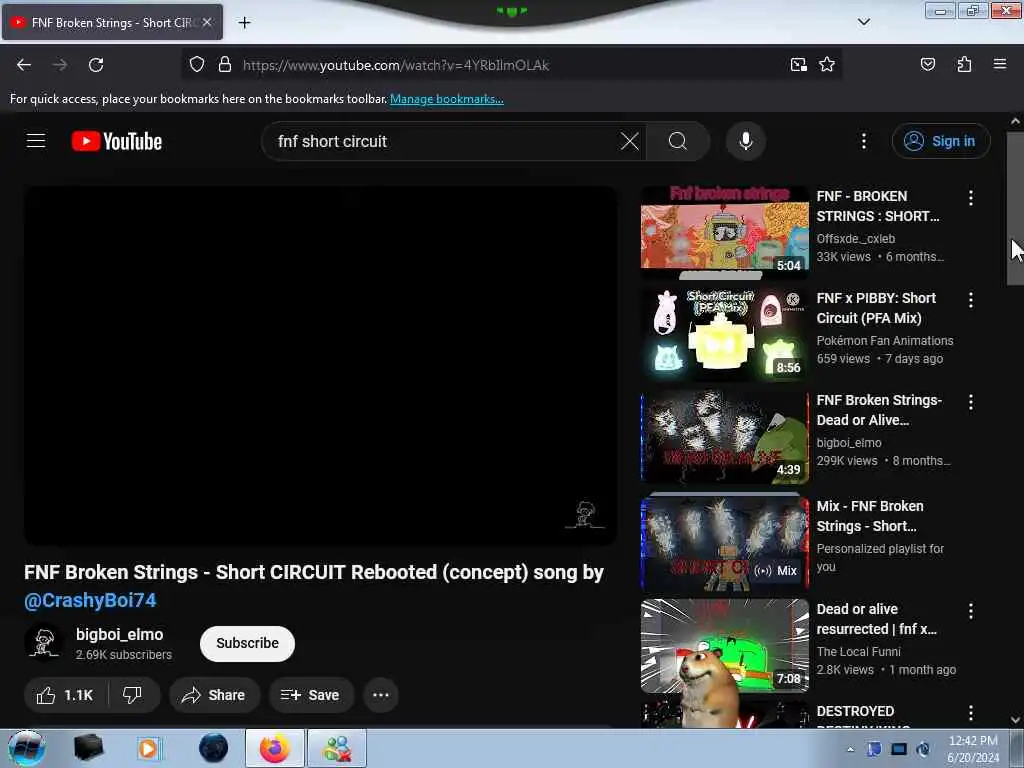Open options for FNF - BROKEN STRINGS video
The image size is (1024, 768).
971,198
